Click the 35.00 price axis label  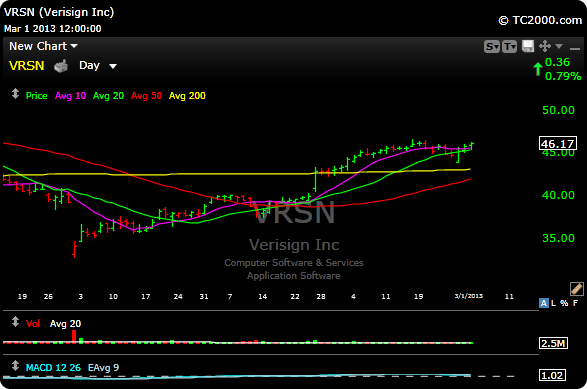[558, 238]
